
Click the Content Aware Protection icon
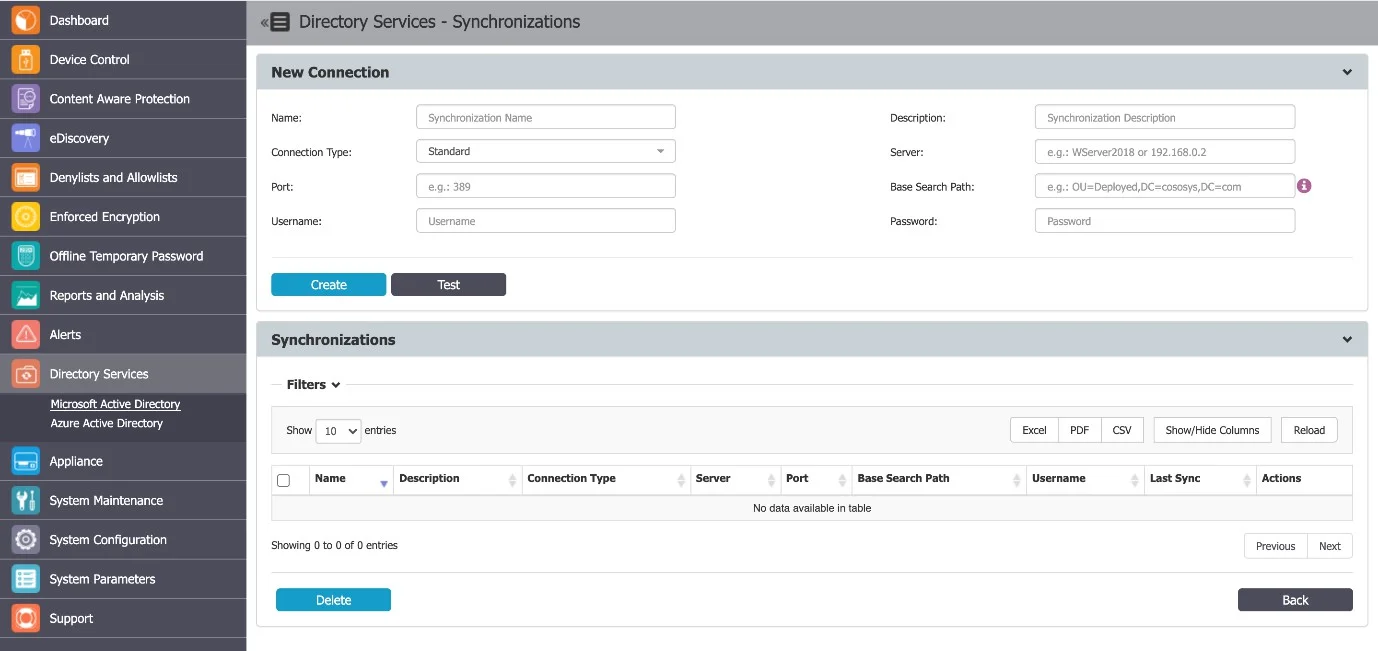coord(25,99)
